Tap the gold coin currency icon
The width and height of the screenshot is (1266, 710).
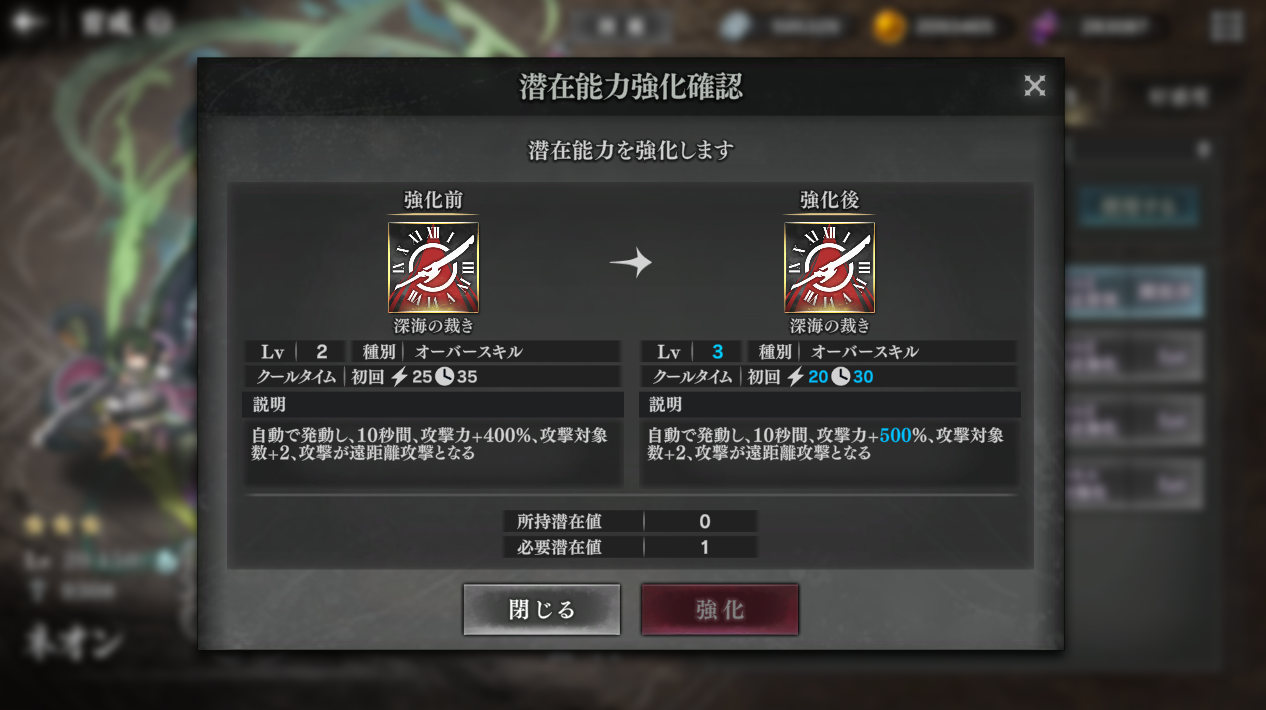click(x=889, y=27)
